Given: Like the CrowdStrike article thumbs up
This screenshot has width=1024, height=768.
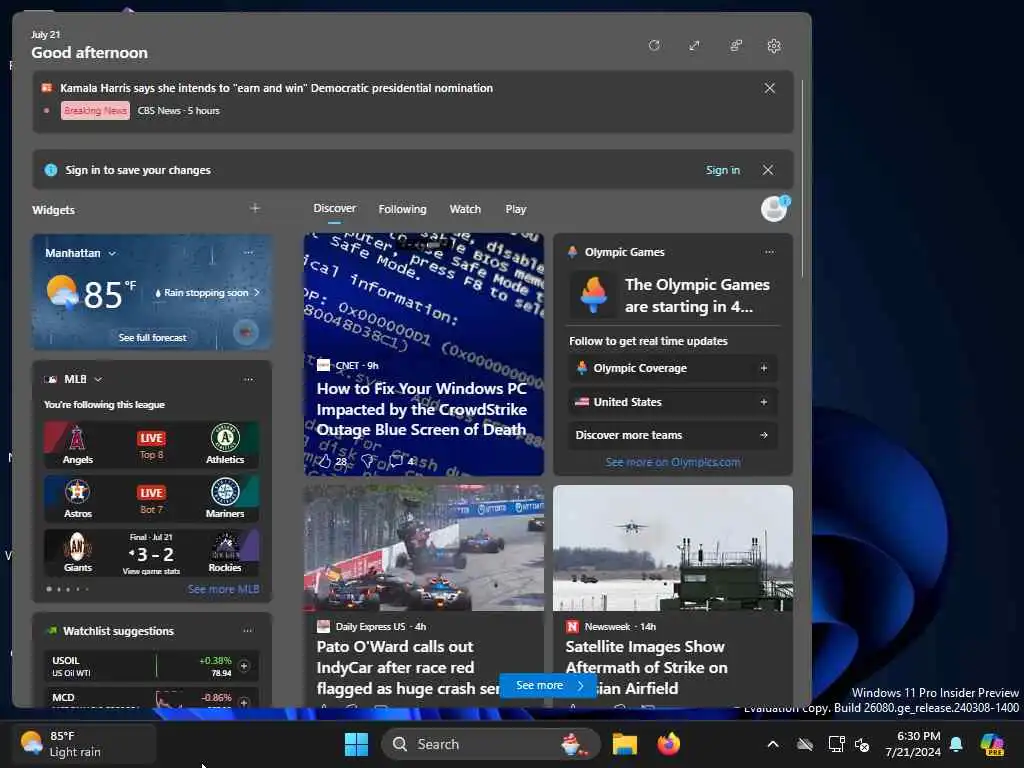Looking at the screenshot, I should point(325,461).
